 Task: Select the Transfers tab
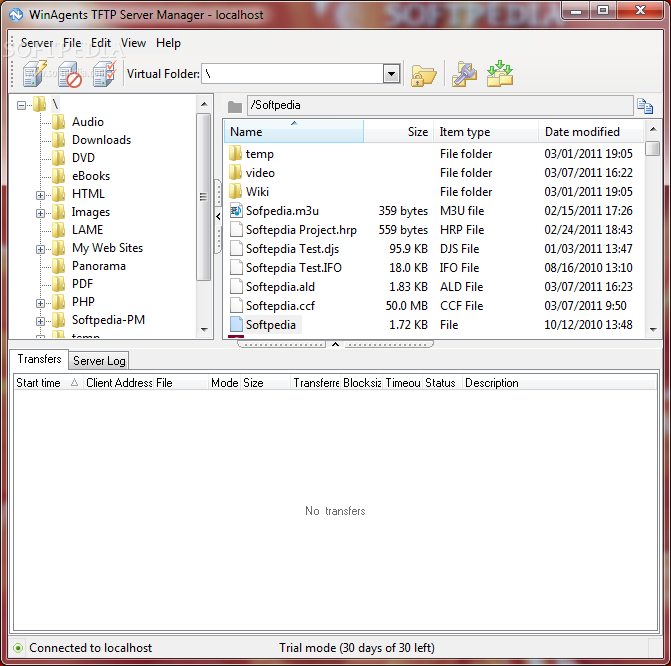click(x=39, y=359)
